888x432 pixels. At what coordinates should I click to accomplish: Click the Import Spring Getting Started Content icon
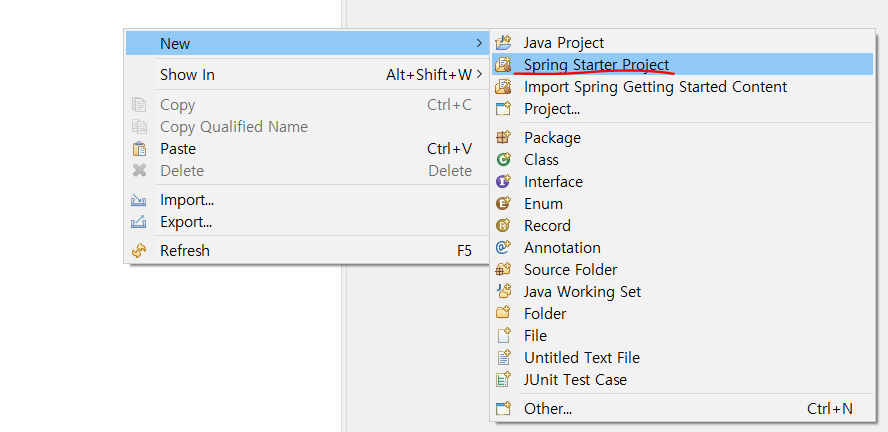click(x=503, y=87)
